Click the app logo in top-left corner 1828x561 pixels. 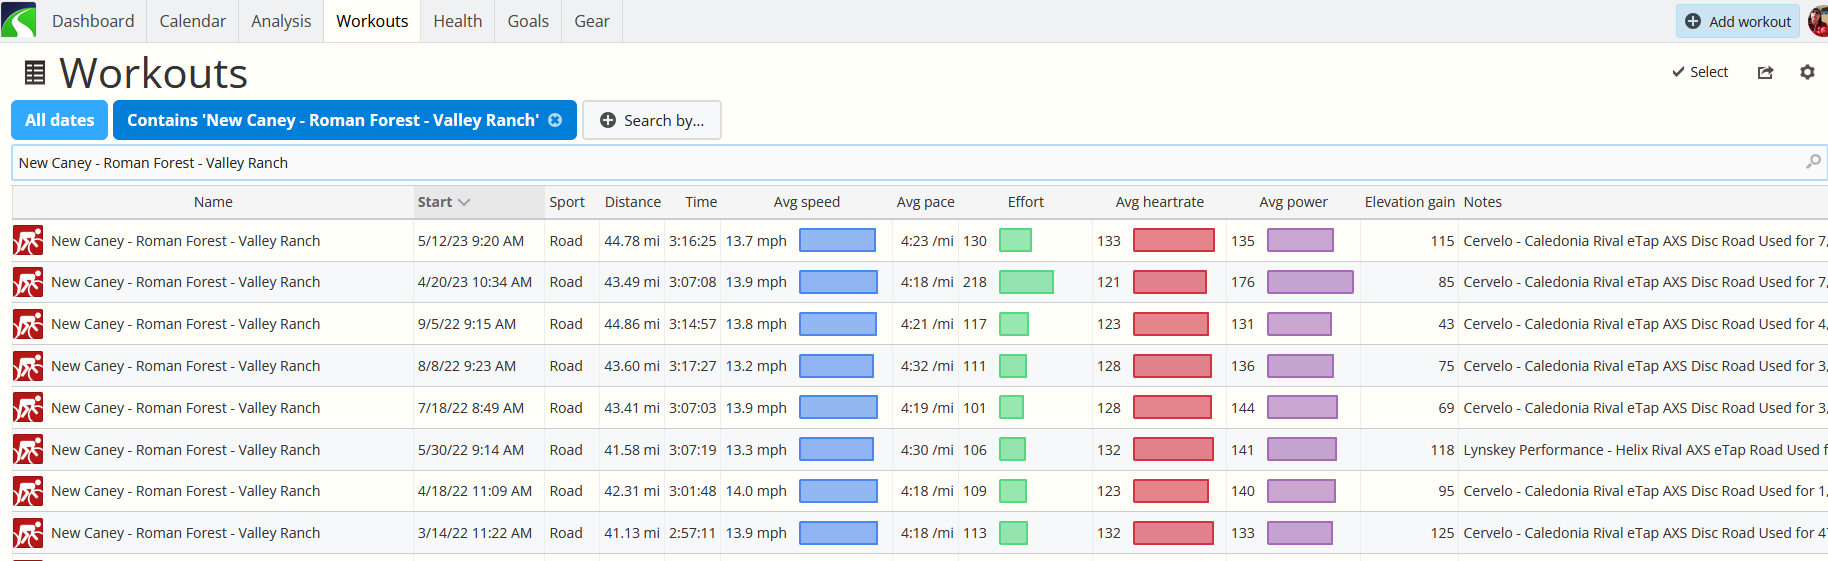(x=19, y=20)
